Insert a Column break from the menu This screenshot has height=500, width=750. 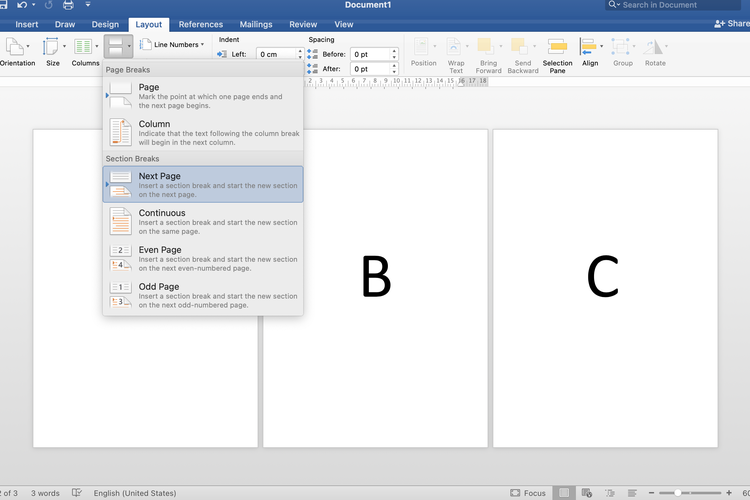[x=203, y=132]
